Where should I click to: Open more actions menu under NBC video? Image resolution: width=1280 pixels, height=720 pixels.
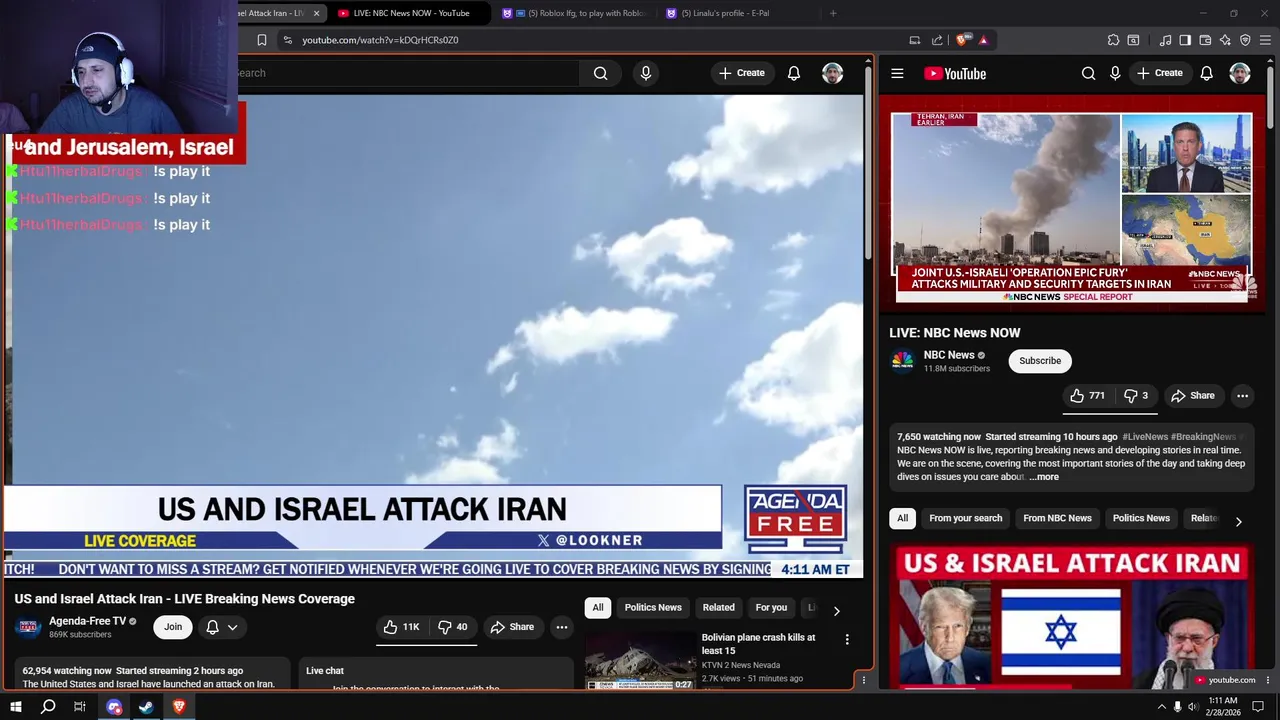tap(1242, 396)
